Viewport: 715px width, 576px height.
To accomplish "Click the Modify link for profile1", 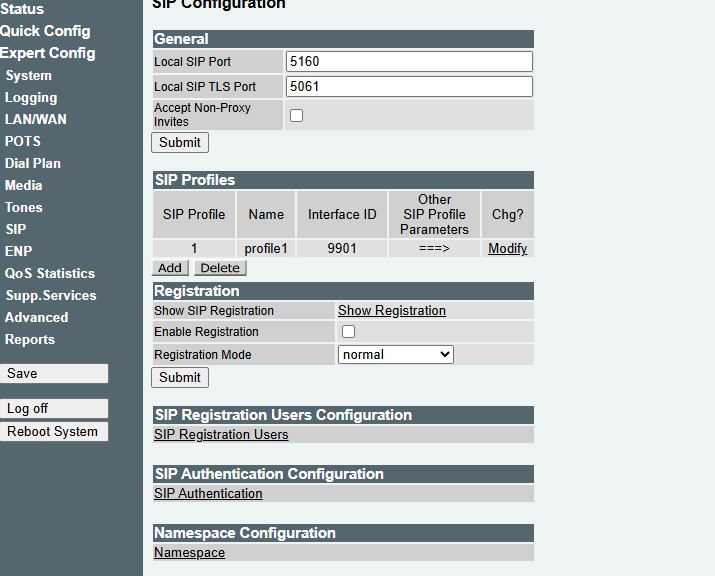I will point(508,249).
